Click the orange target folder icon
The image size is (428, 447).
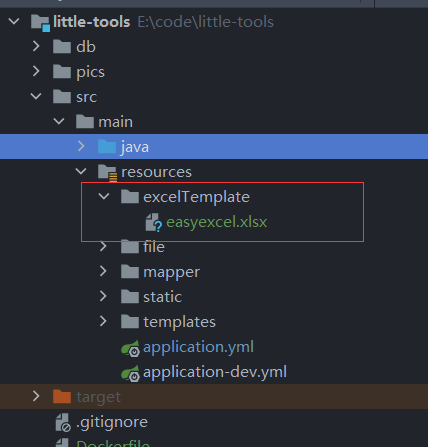pyautogui.click(x=62, y=396)
